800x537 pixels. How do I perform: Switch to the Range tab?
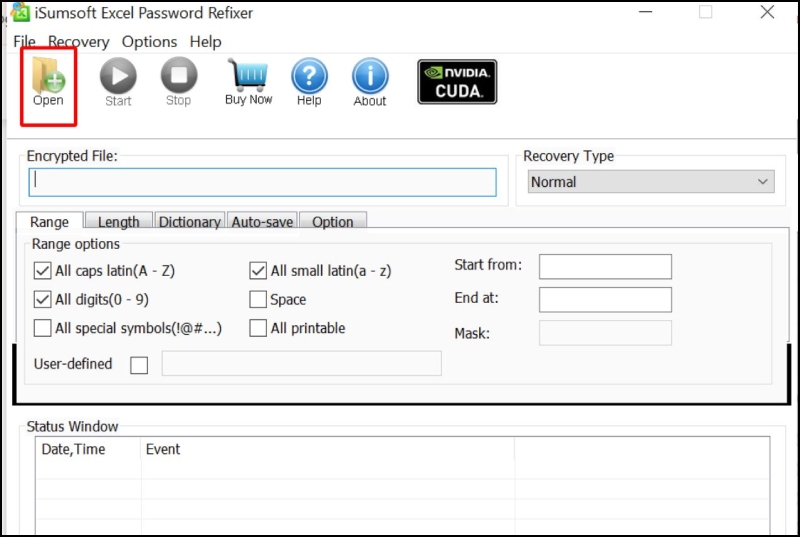49,221
